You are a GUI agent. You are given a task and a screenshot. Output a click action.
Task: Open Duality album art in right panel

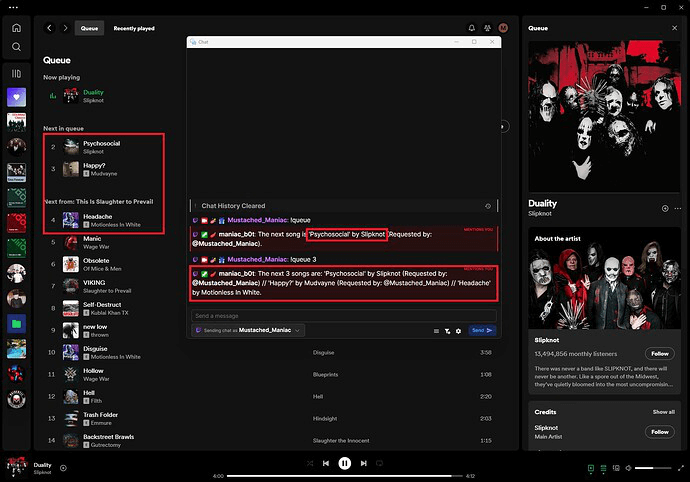[x=604, y=116]
